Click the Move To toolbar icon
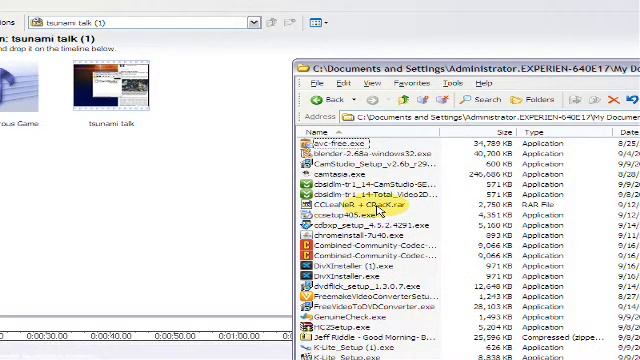The height and width of the screenshot is (360, 640). pyautogui.click(x=575, y=100)
